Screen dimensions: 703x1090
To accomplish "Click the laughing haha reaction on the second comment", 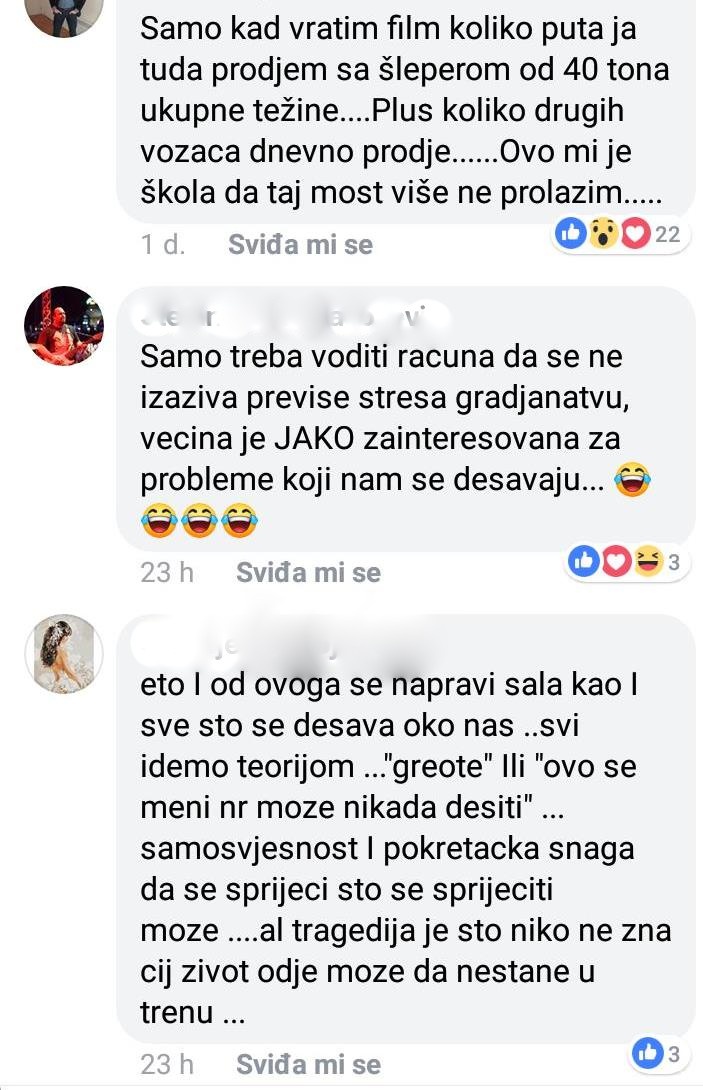I will coord(647,561).
